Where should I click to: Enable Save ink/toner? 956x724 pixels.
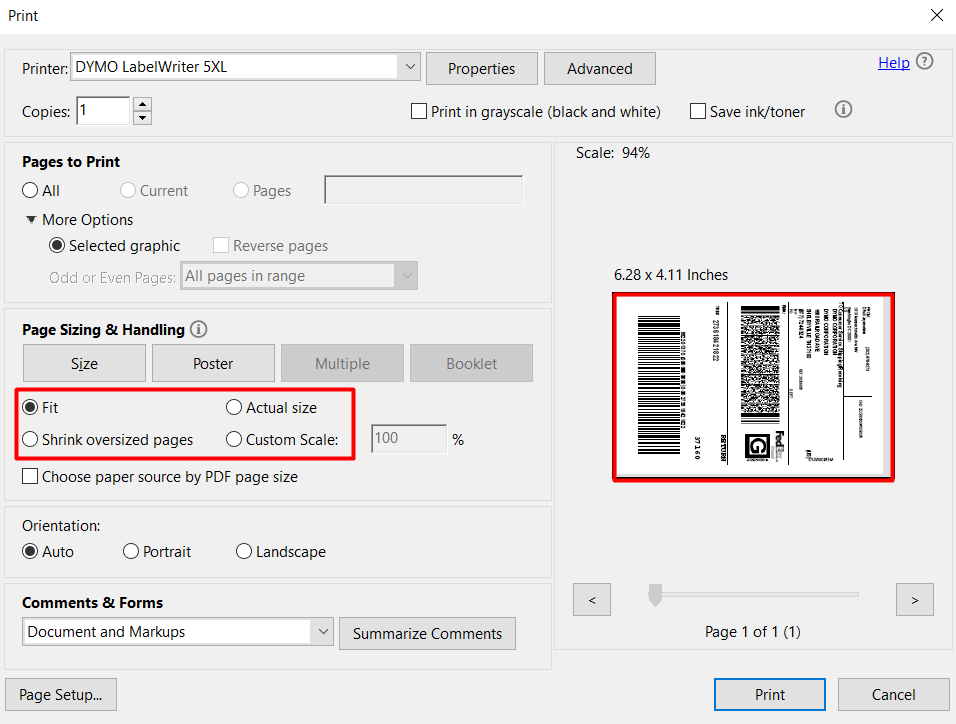point(697,111)
